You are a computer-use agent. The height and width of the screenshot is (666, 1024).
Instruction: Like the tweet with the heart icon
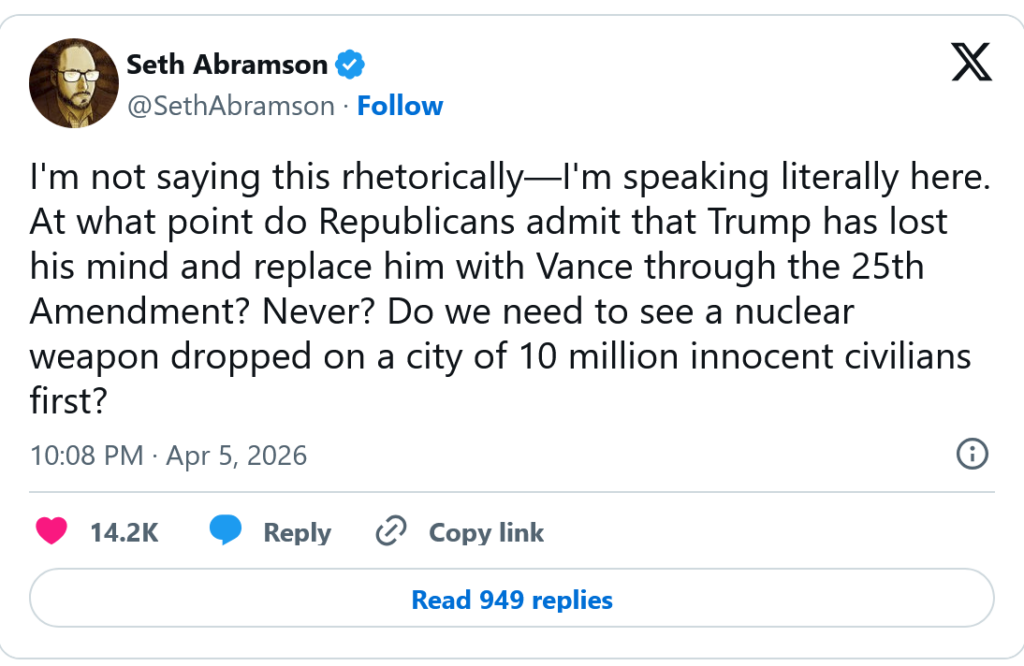click(51, 532)
